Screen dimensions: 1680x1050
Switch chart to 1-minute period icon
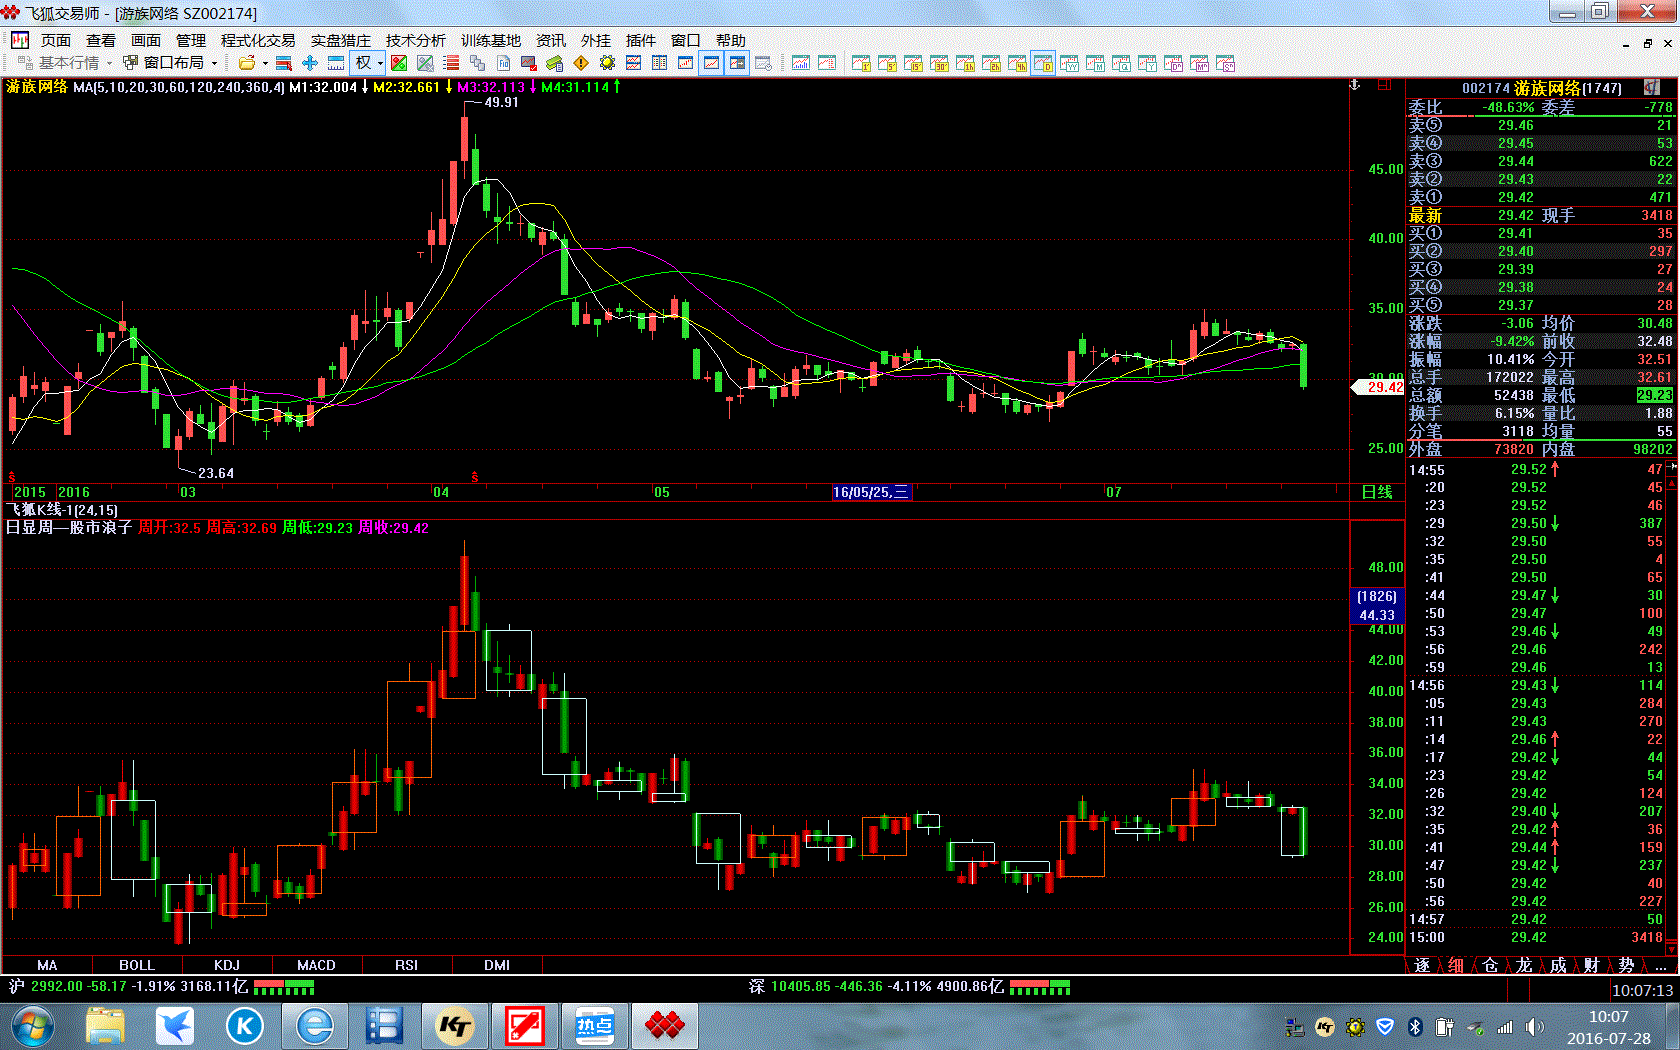click(x=861, y=63)
